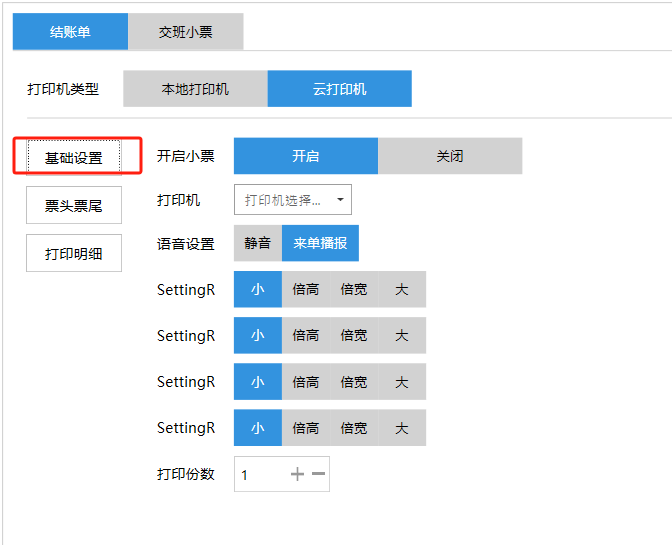Screen dimensions: 672x545
Task: Choose 大 in the fourth SettingR row
Action: click(402, 428)
